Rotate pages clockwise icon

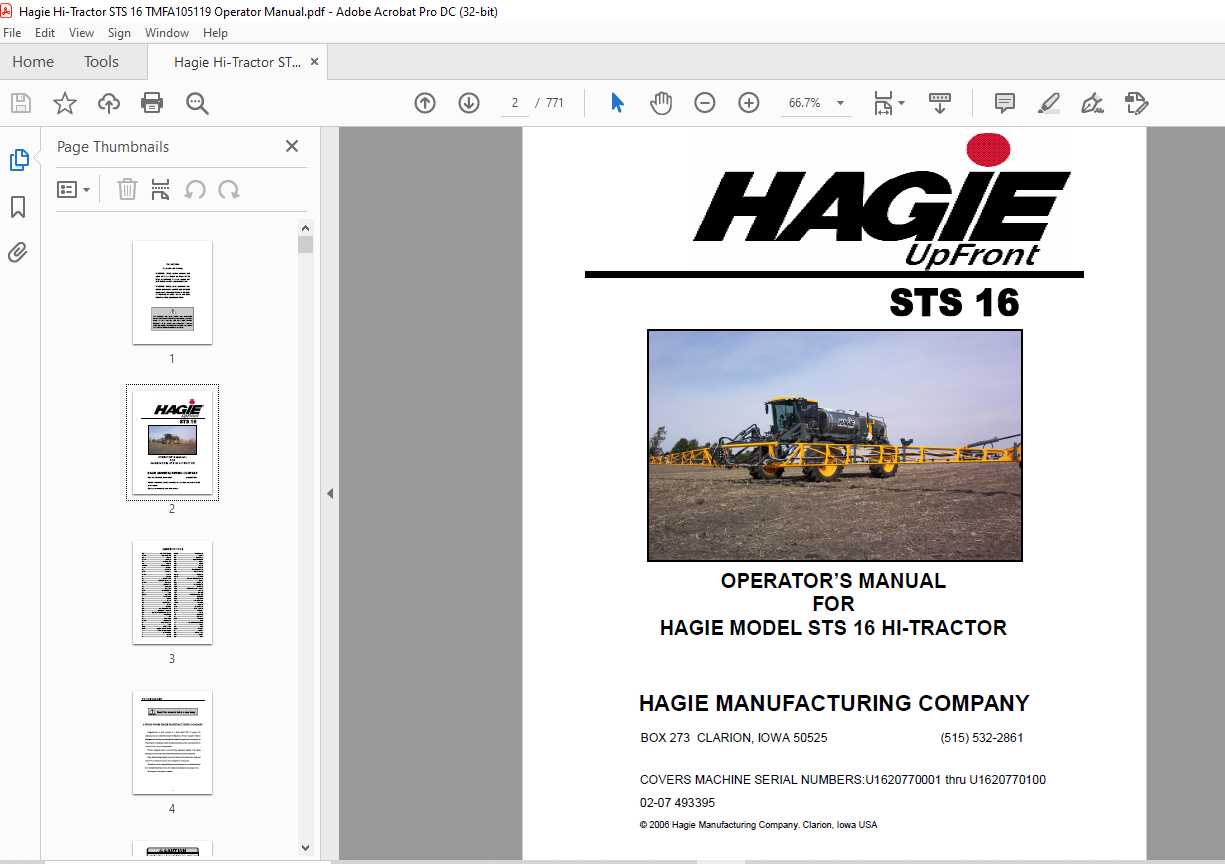pyautogui.click(x=229, y=189)
